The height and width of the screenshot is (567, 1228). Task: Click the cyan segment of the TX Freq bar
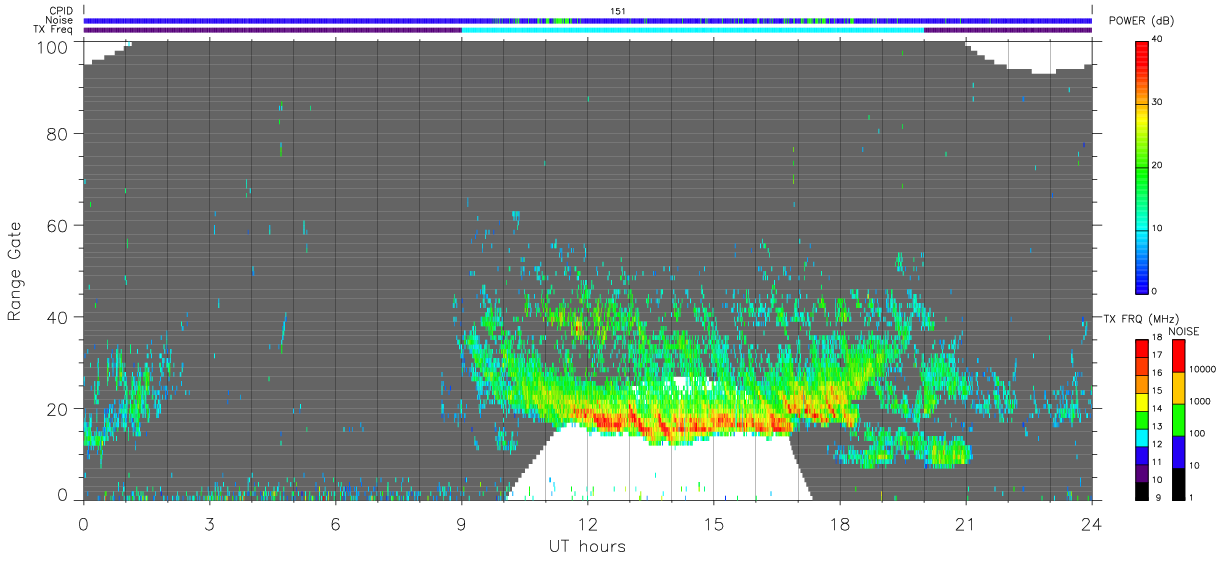(692, 30)
